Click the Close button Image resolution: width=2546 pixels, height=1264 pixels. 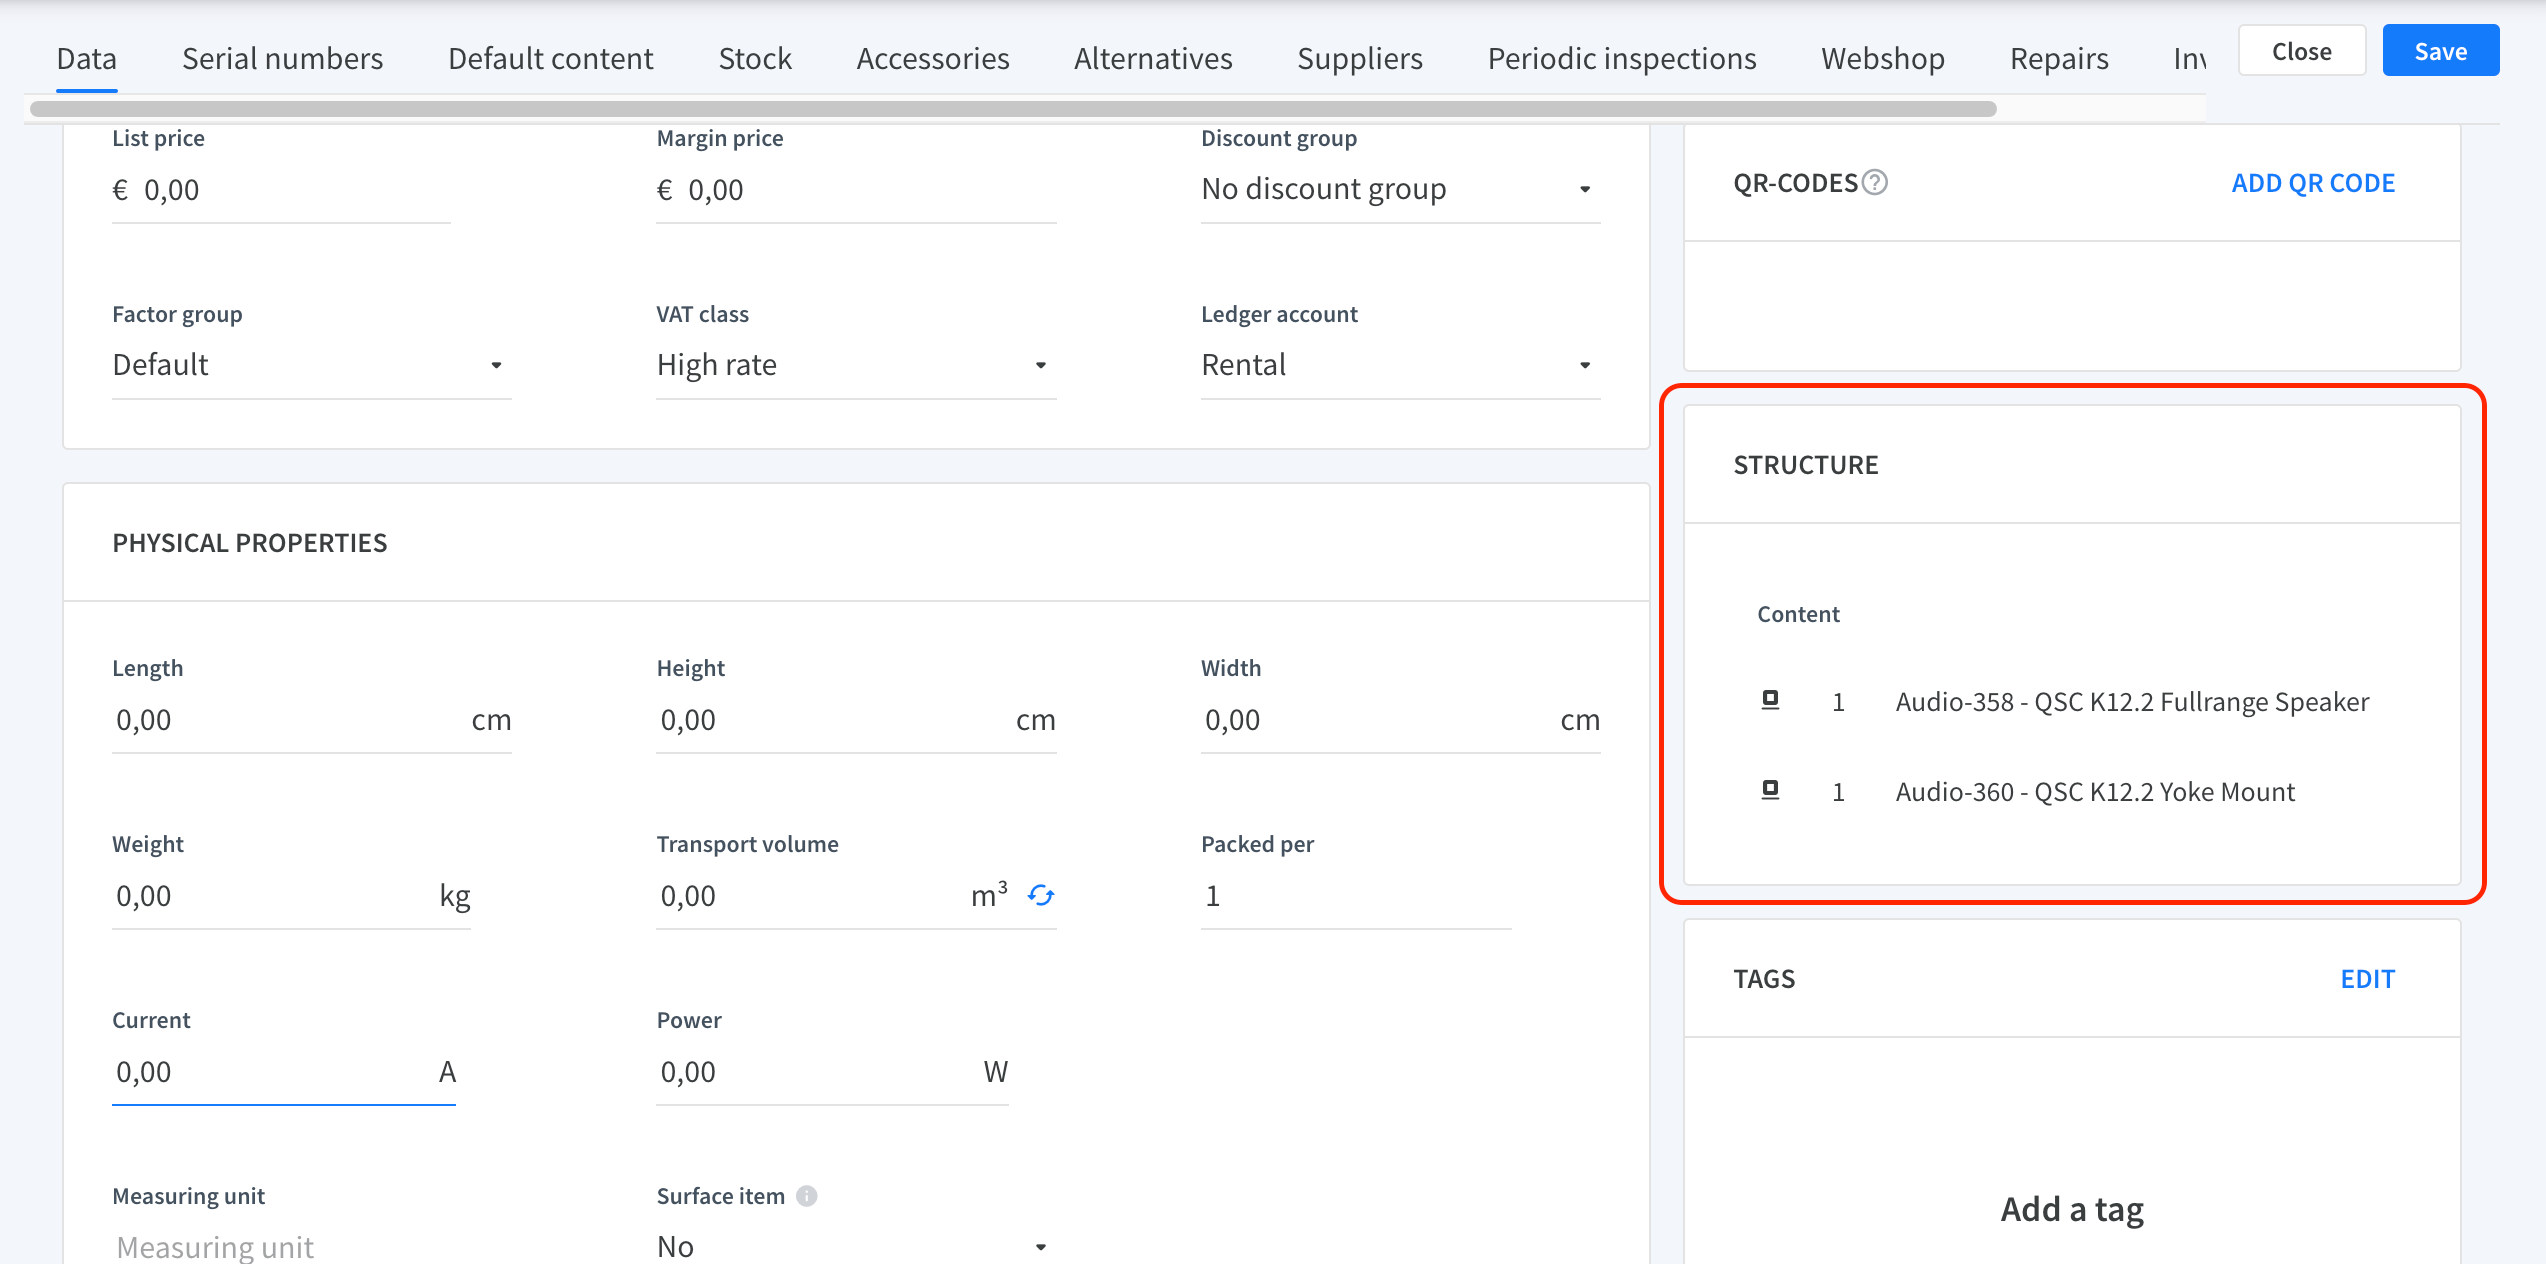tap(2302, 51)
